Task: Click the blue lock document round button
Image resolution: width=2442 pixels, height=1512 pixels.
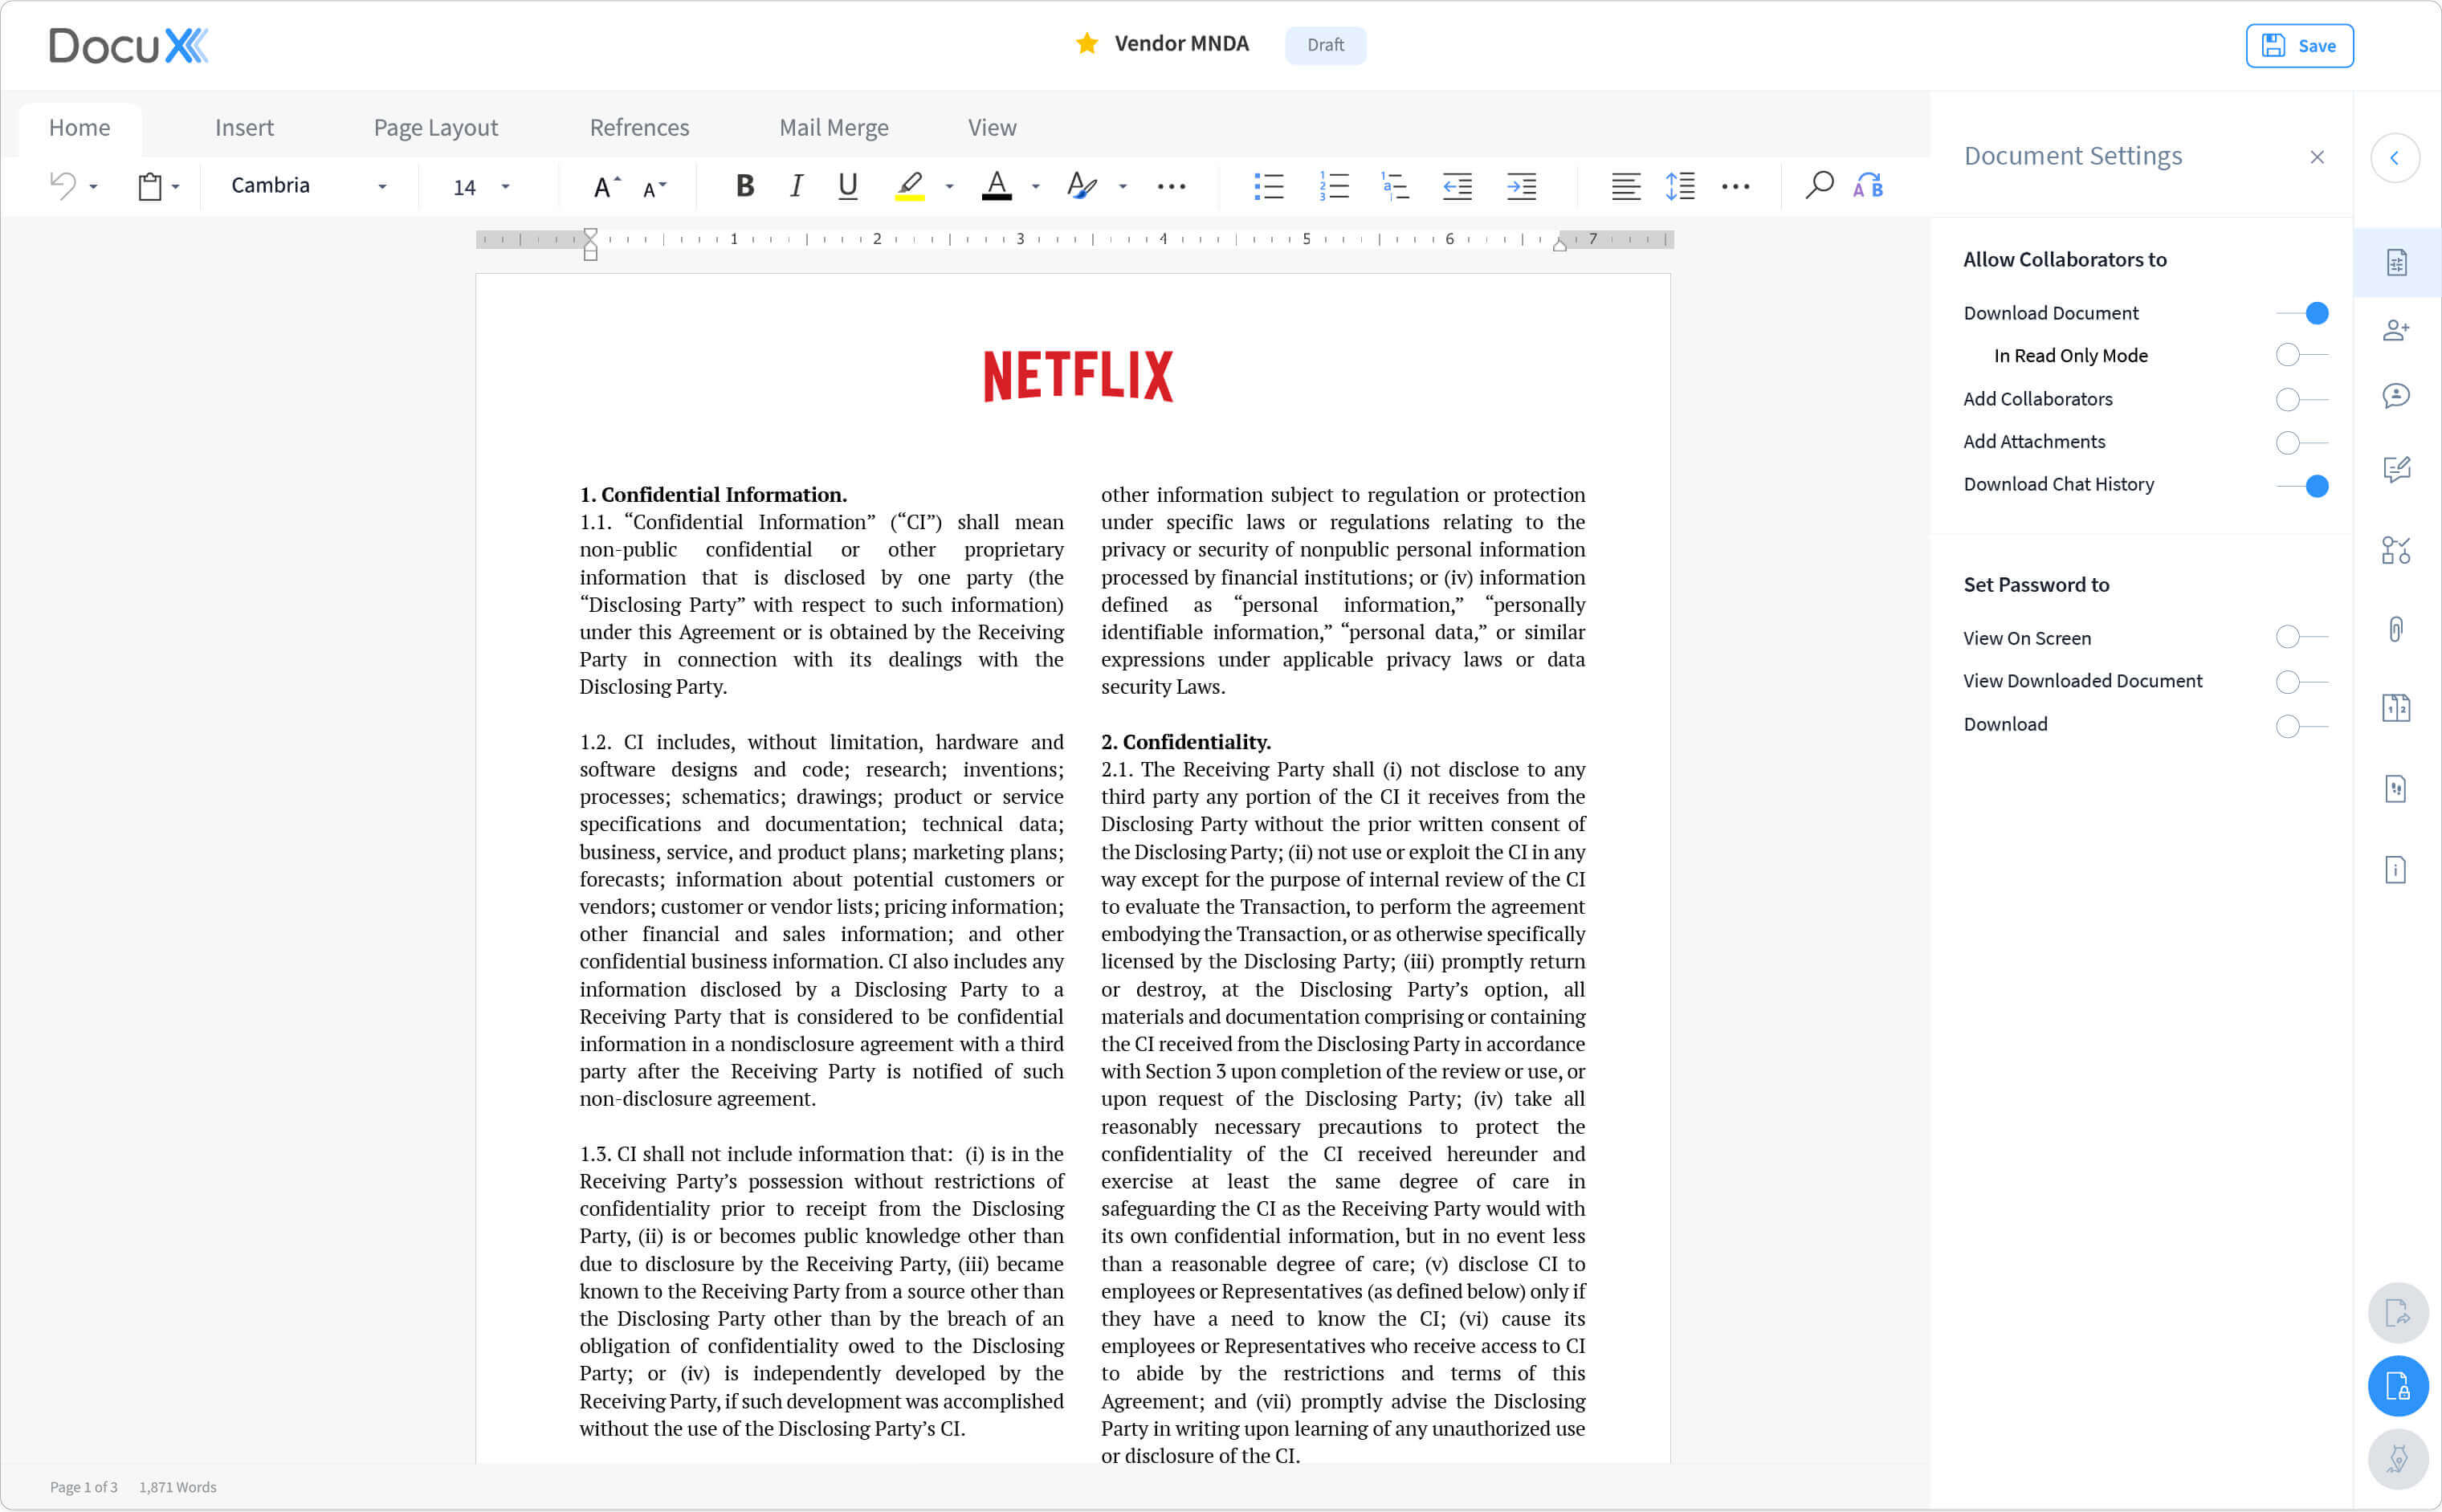Action: coord(2398,1386)
